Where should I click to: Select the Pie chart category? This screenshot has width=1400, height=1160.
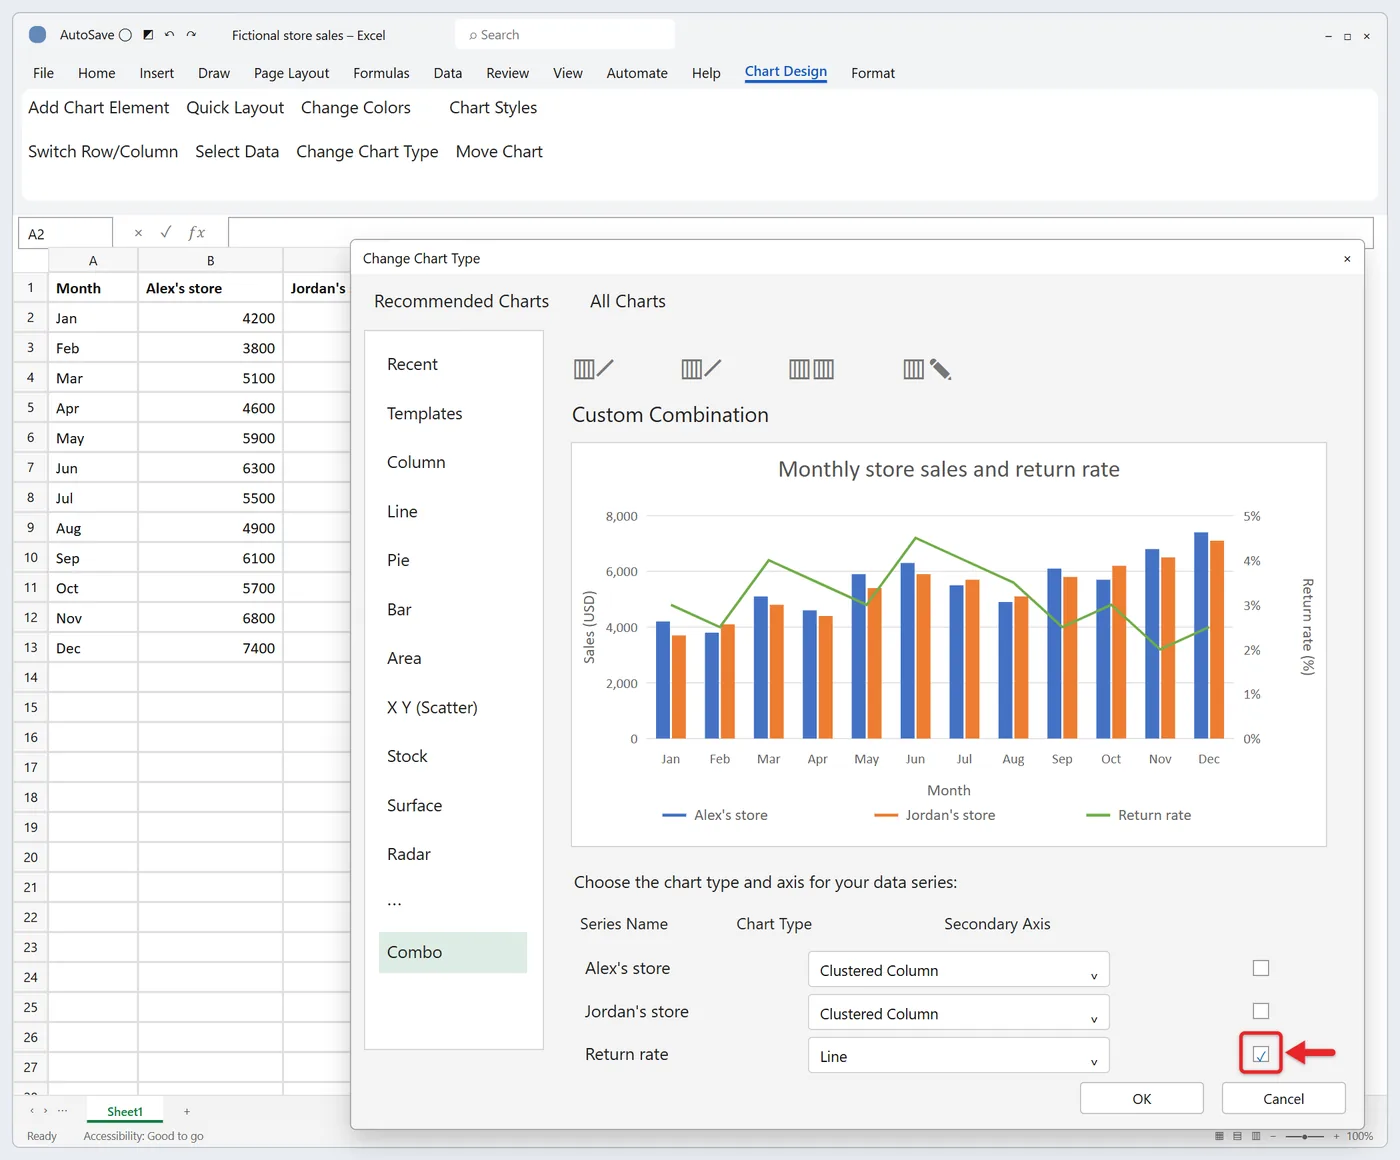point(398,560)
